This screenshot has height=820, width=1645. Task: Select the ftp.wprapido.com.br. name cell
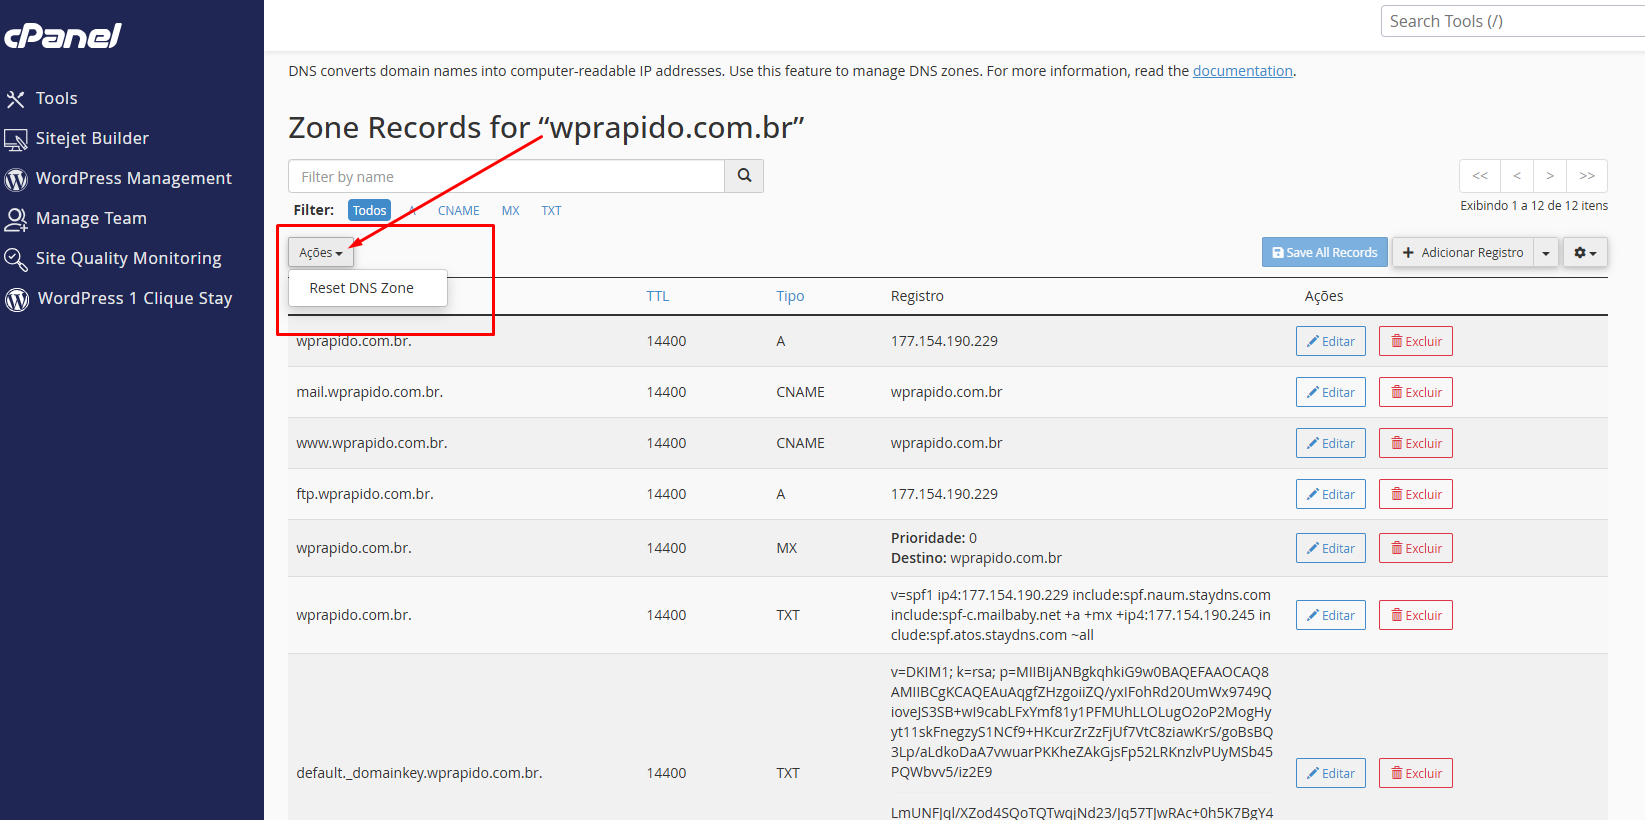[x=364, y=494]
